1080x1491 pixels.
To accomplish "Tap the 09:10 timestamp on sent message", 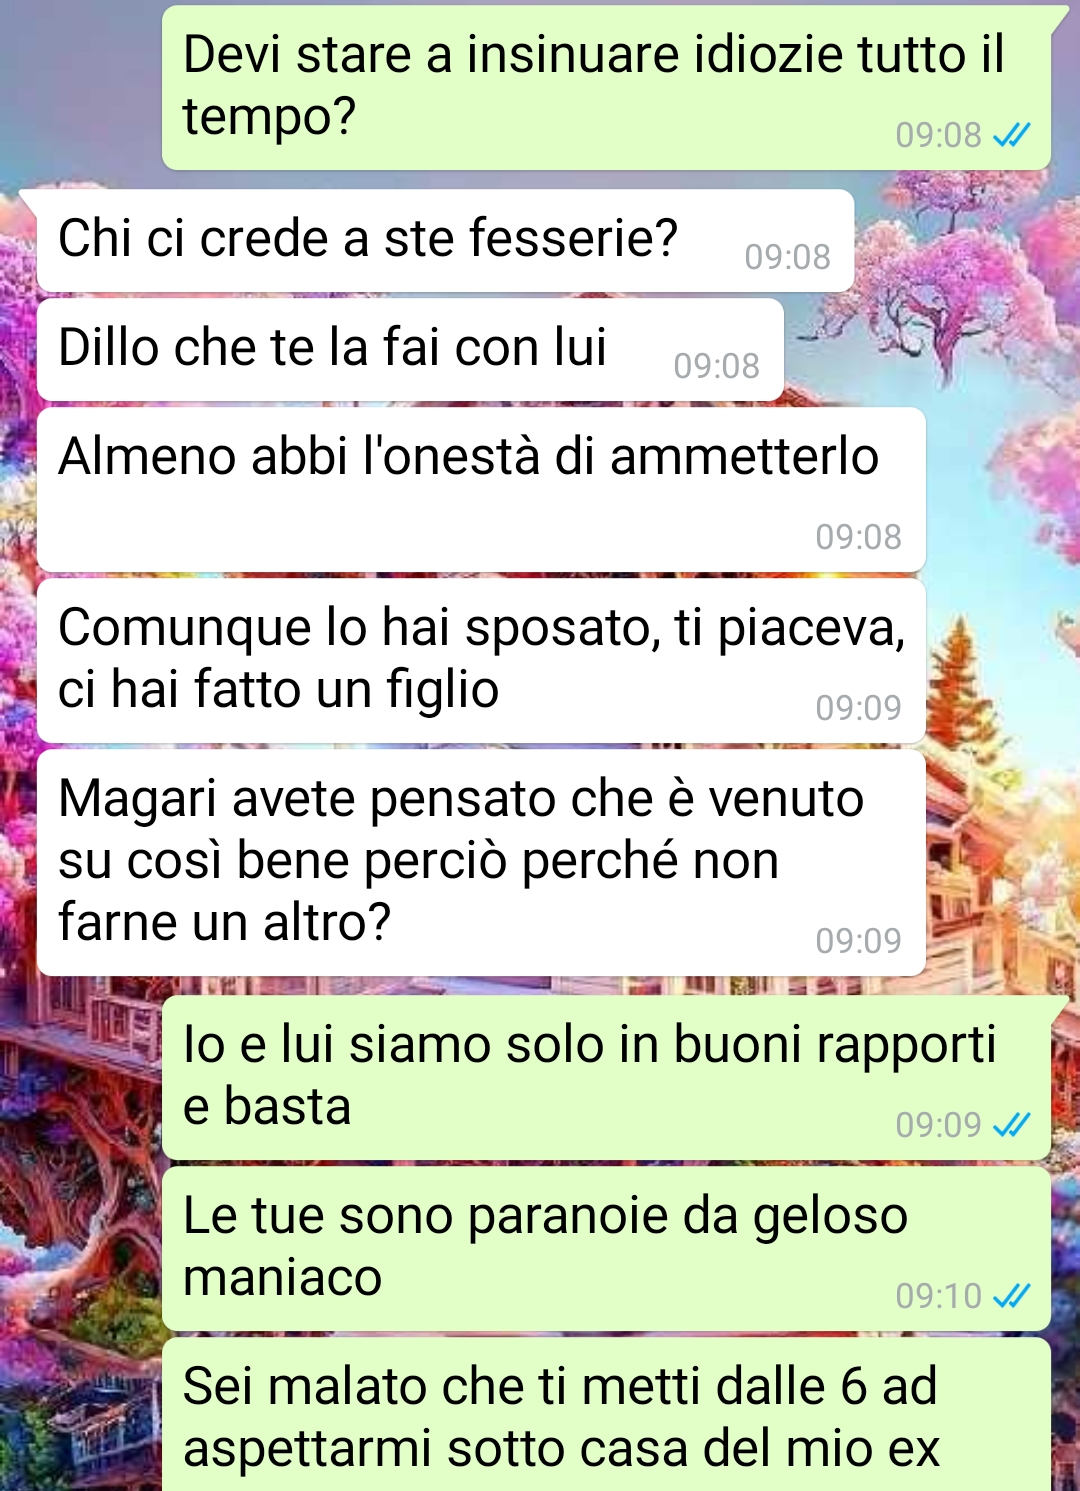I will [x=939, y=1296].
